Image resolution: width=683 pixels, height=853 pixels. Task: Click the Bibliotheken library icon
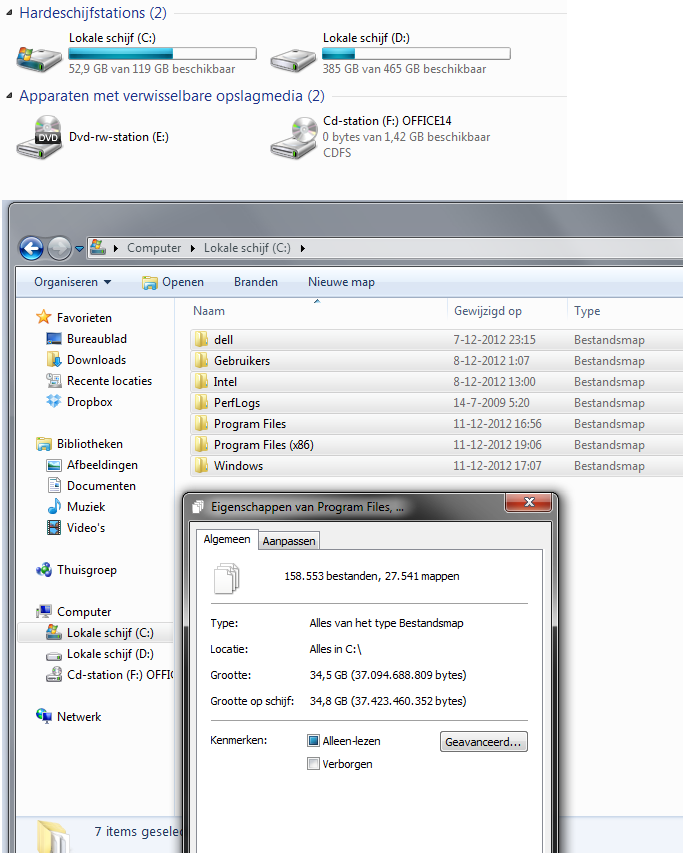point(44,444)
